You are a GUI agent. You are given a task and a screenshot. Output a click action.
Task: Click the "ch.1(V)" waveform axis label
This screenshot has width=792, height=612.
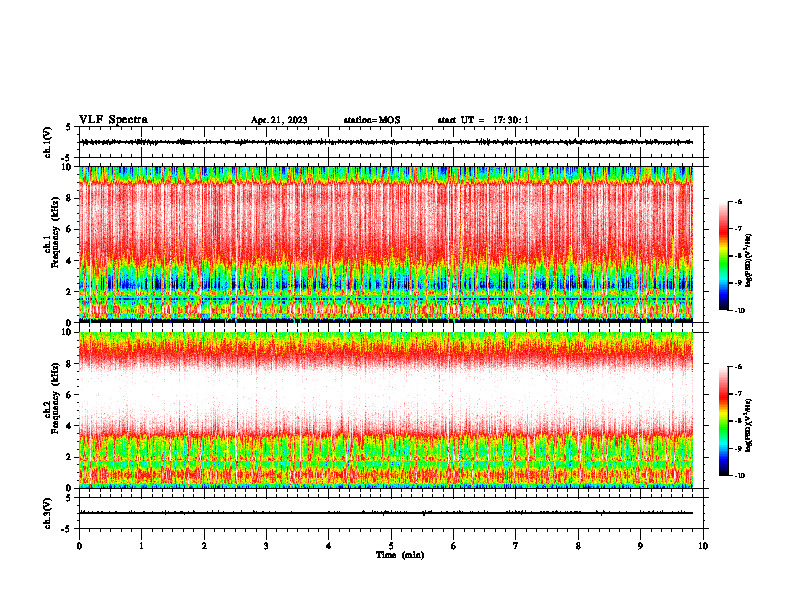pyautogui.click(x=48, y=142)
